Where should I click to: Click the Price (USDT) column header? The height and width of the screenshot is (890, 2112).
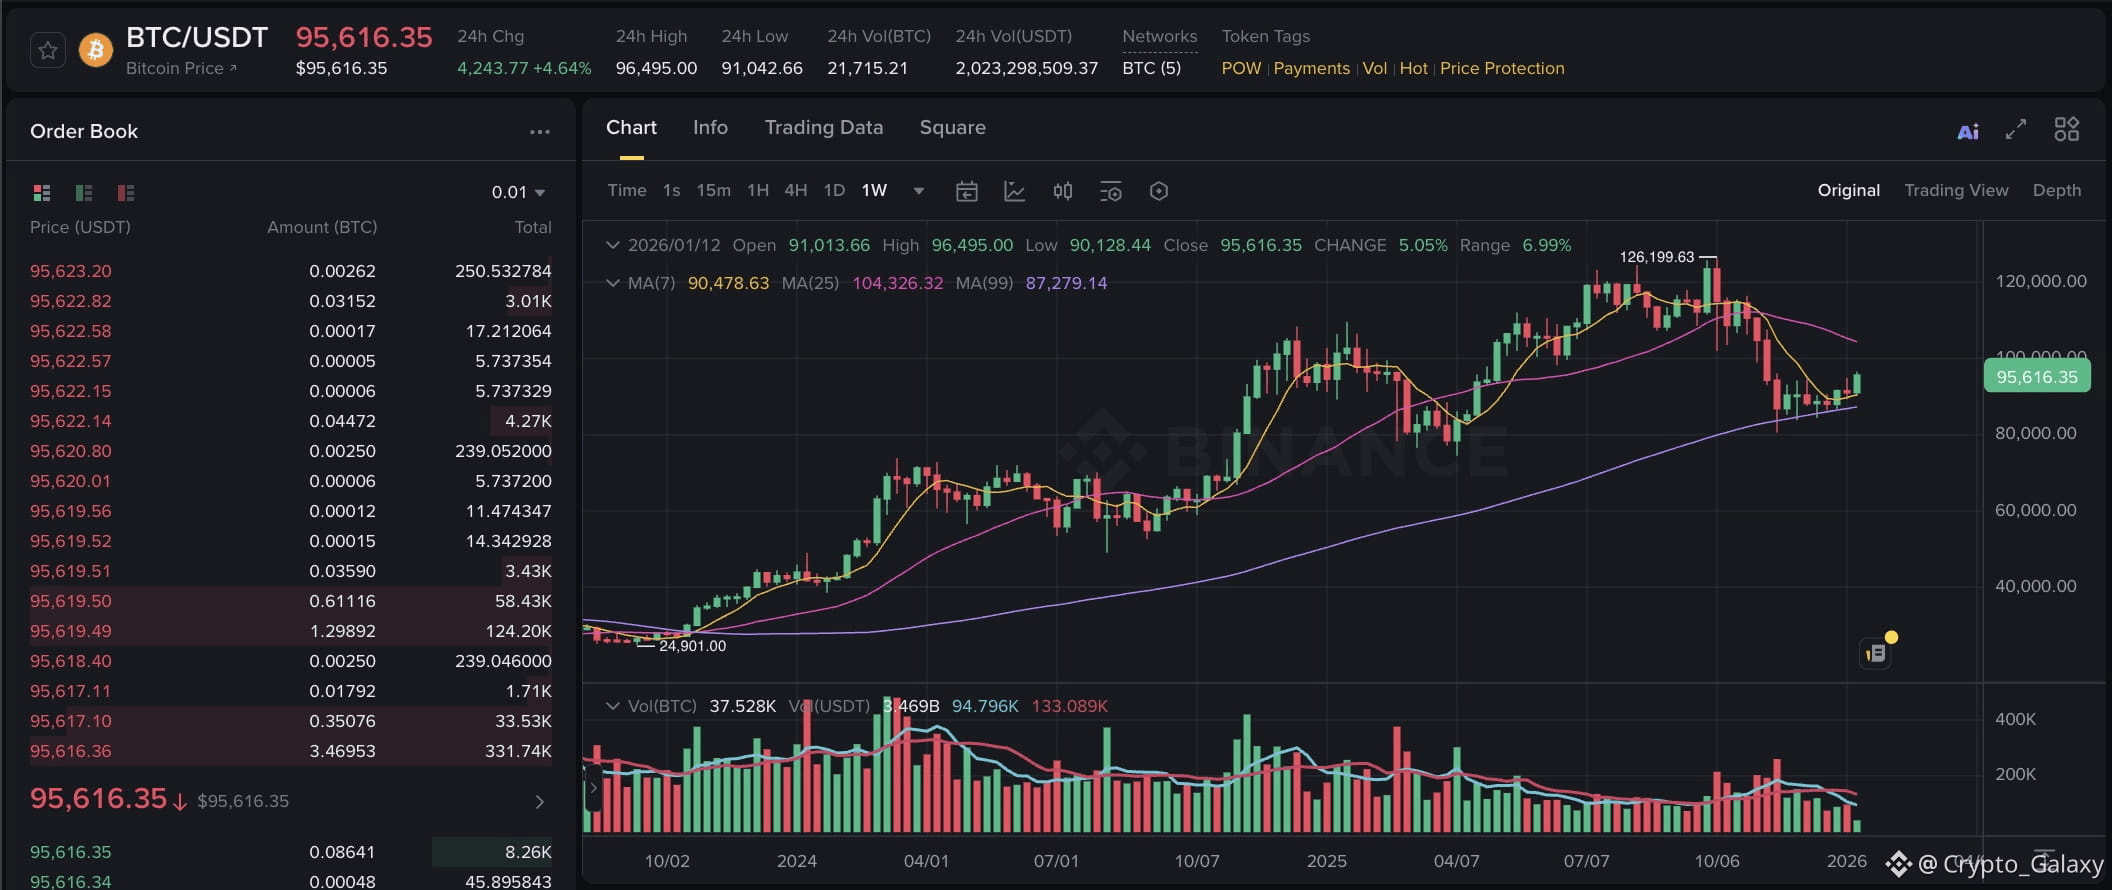pyautogui.click(x=80, y=227)
